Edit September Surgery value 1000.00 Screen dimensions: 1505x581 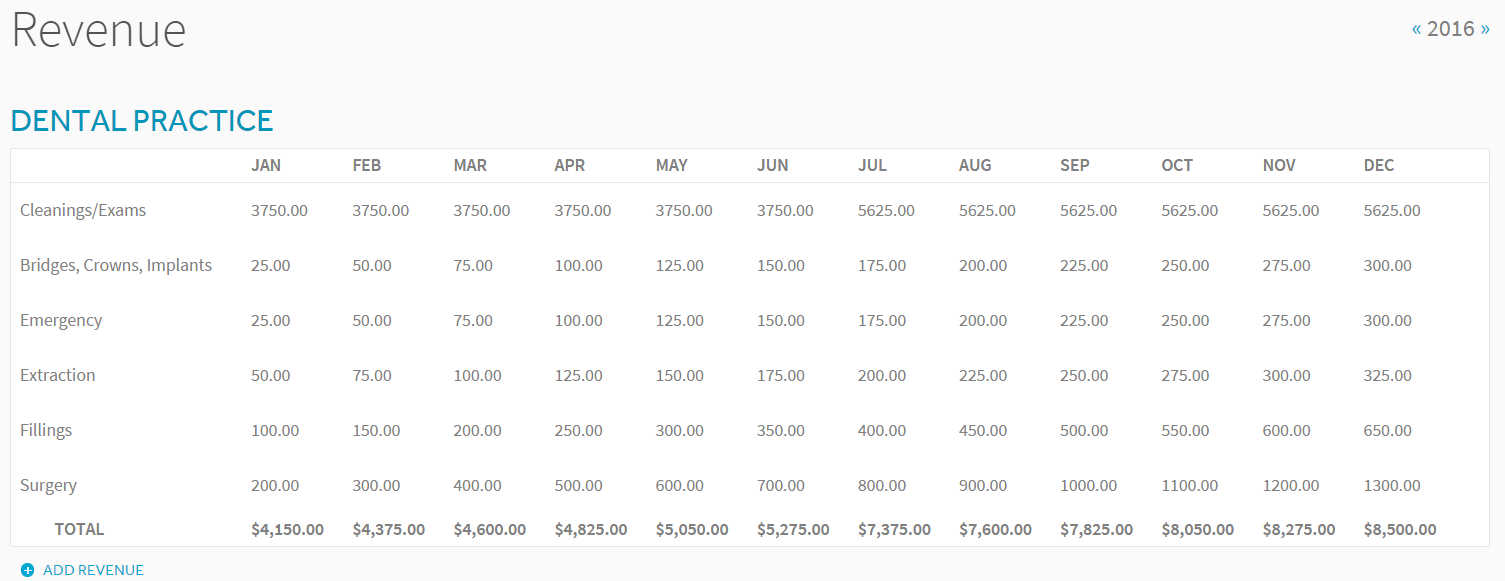pos(1089,486)
